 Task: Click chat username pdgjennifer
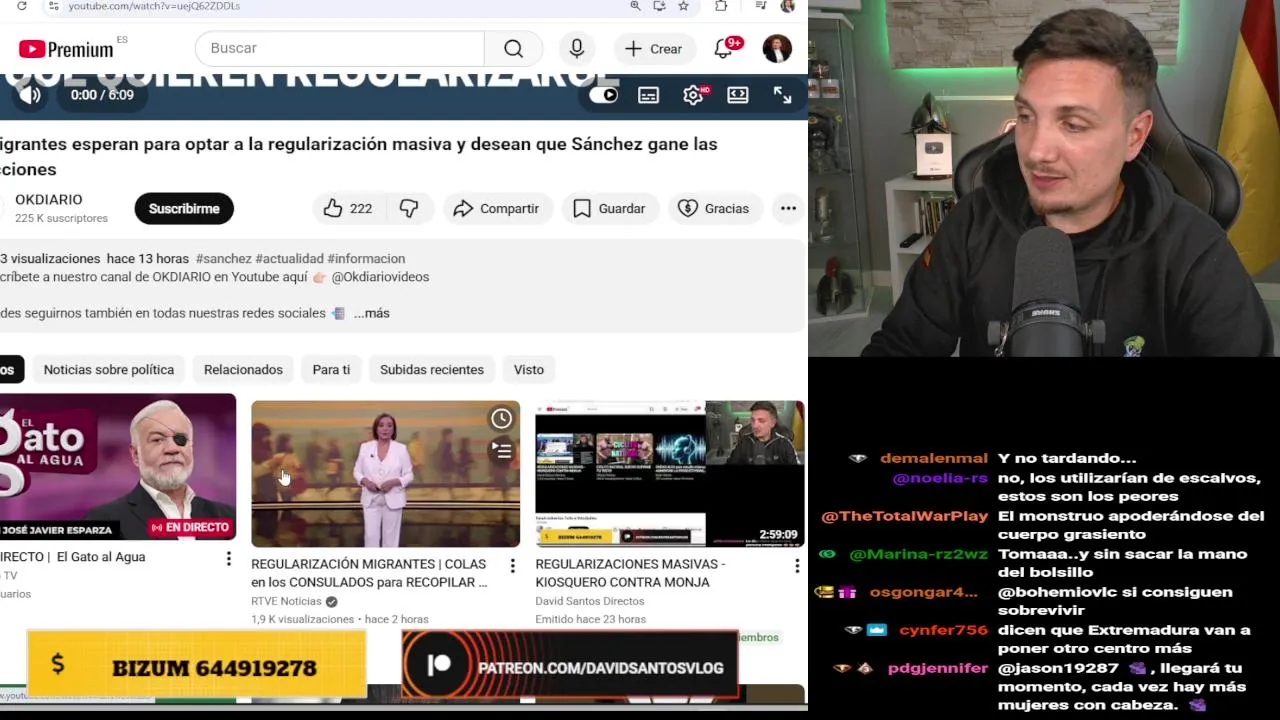point(938,668)
